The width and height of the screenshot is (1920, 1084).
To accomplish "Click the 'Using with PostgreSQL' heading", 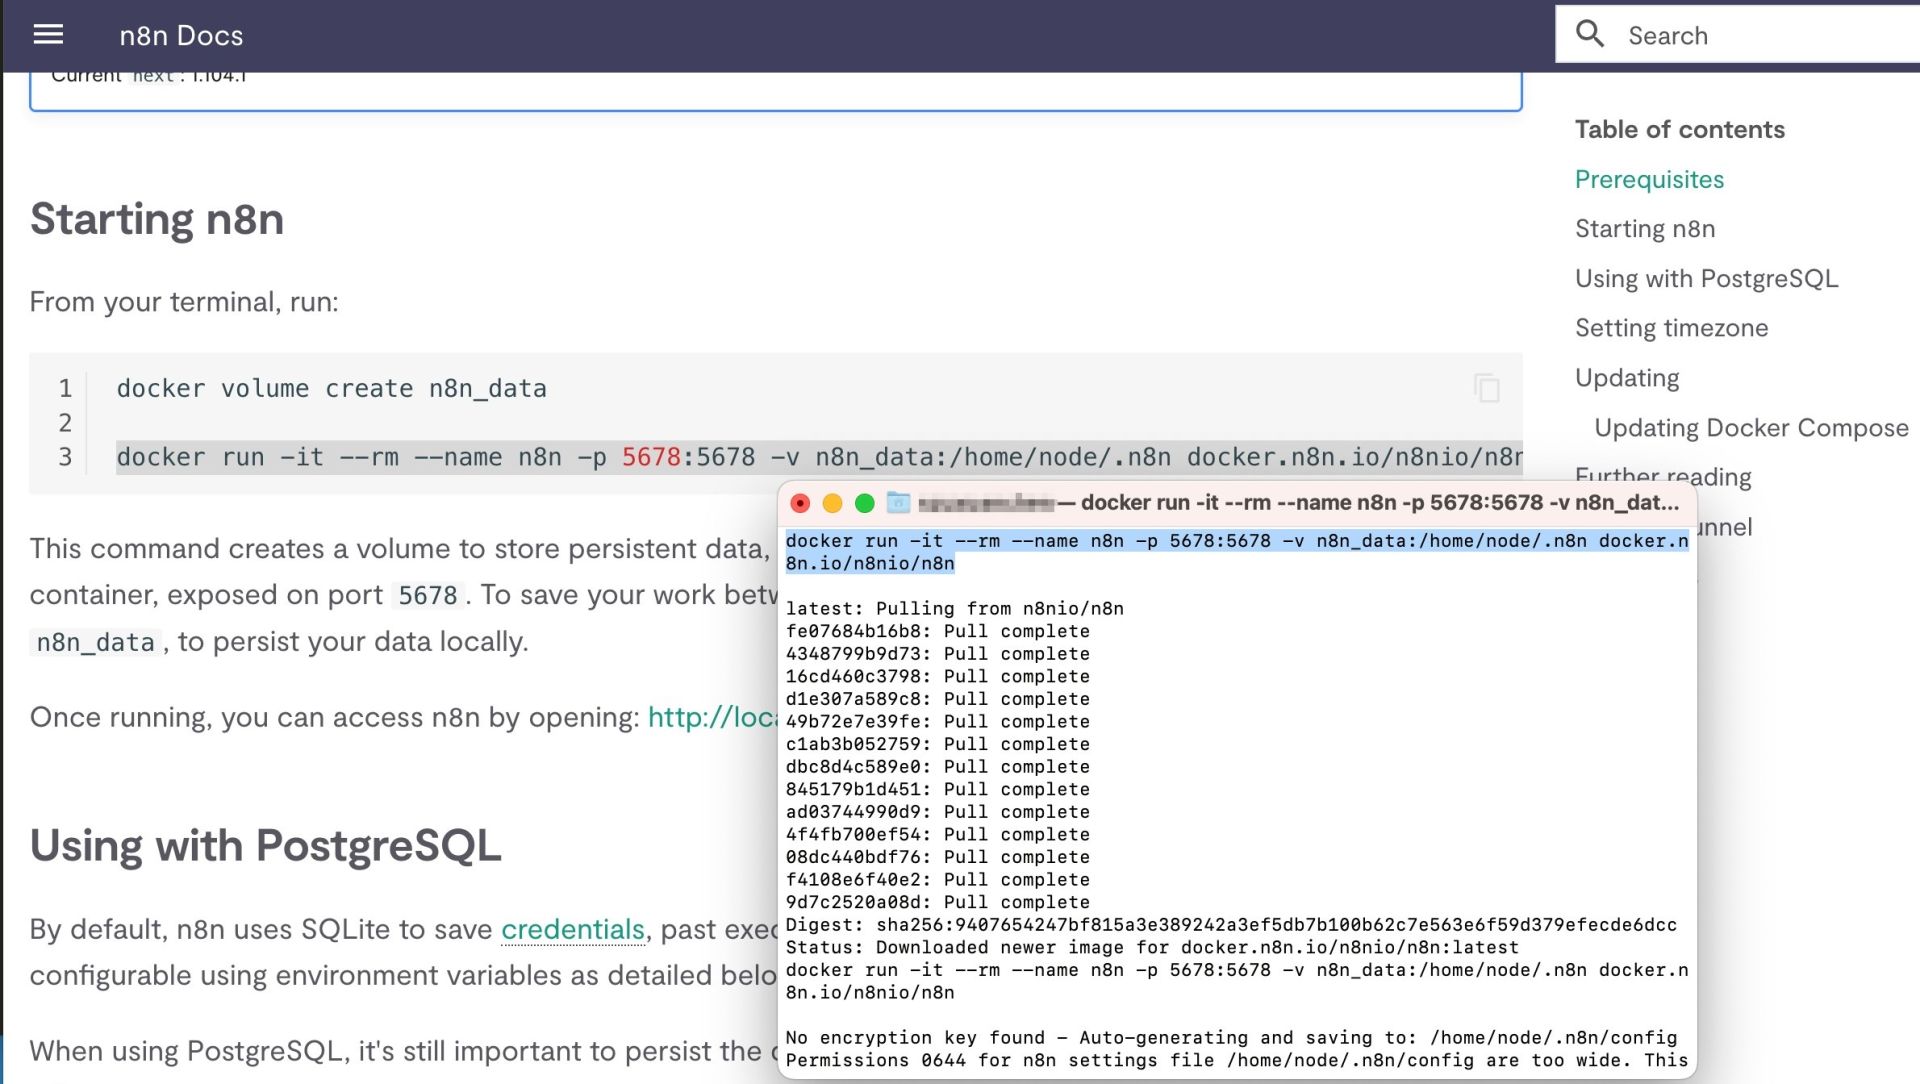I will point(265,846).
